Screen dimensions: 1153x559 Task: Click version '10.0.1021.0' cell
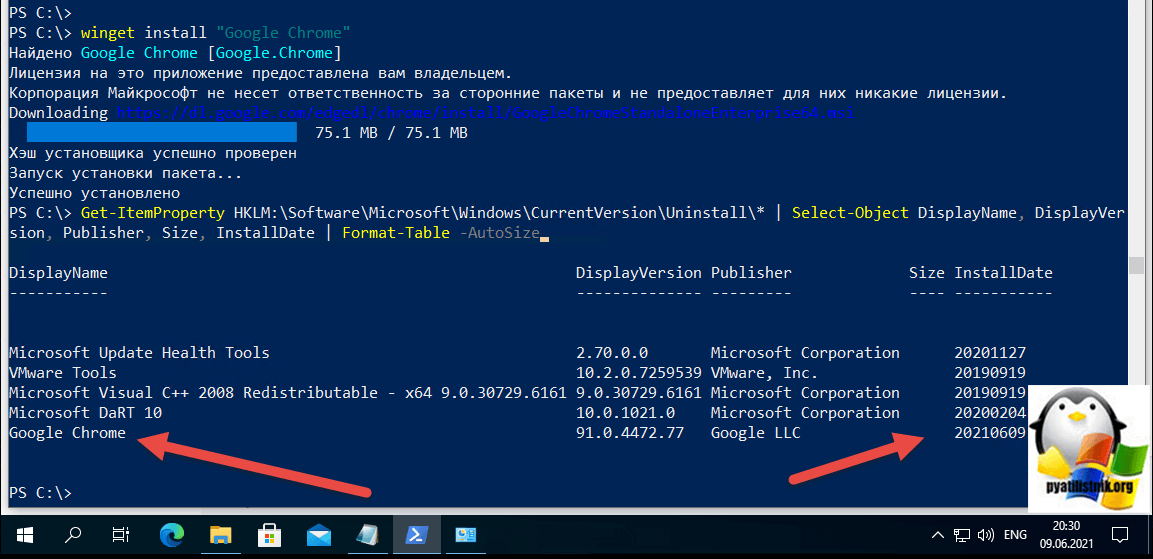(x=626, y=413)
